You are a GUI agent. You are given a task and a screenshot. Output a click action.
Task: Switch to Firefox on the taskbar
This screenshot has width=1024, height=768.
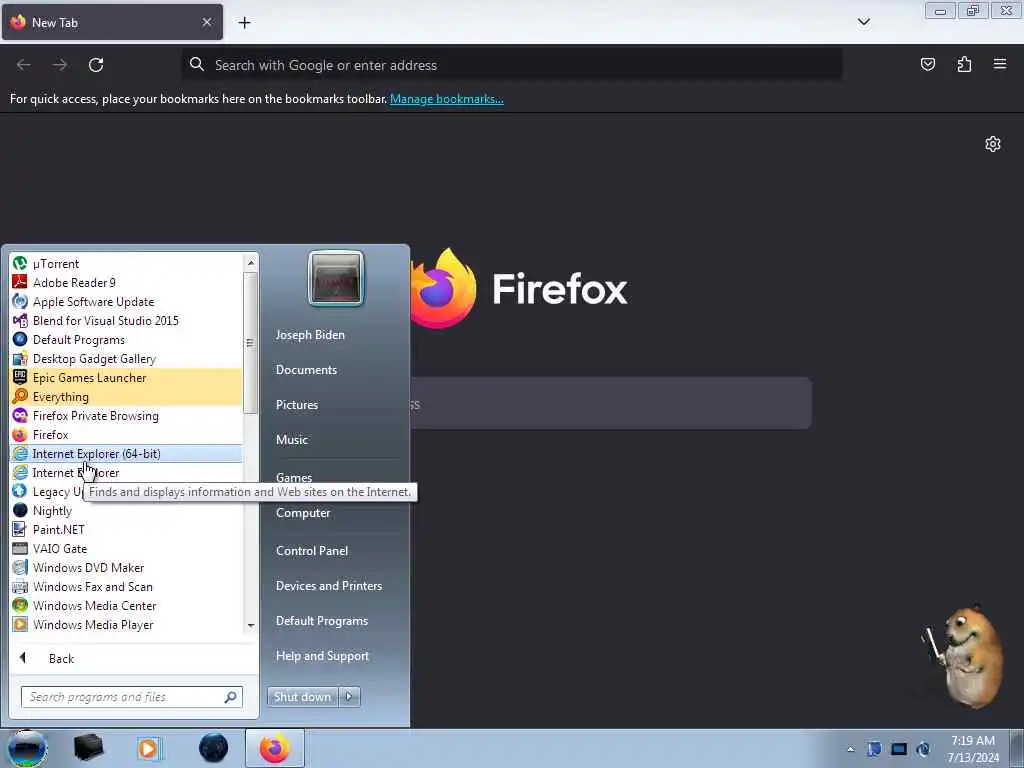[275, 748]
